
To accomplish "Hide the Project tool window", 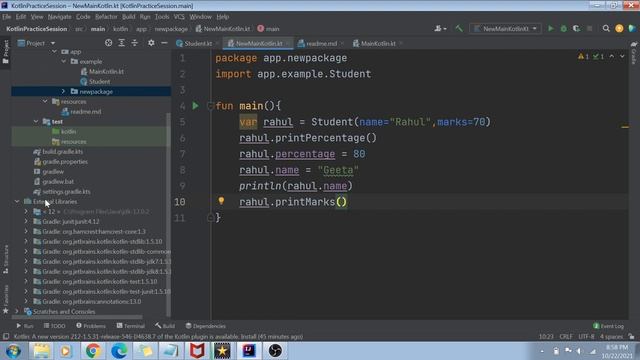I will click(164, 43).
